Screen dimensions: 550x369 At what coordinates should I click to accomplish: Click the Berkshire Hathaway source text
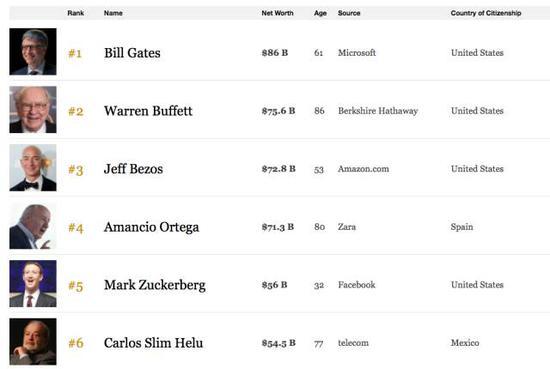click(378, 111)
